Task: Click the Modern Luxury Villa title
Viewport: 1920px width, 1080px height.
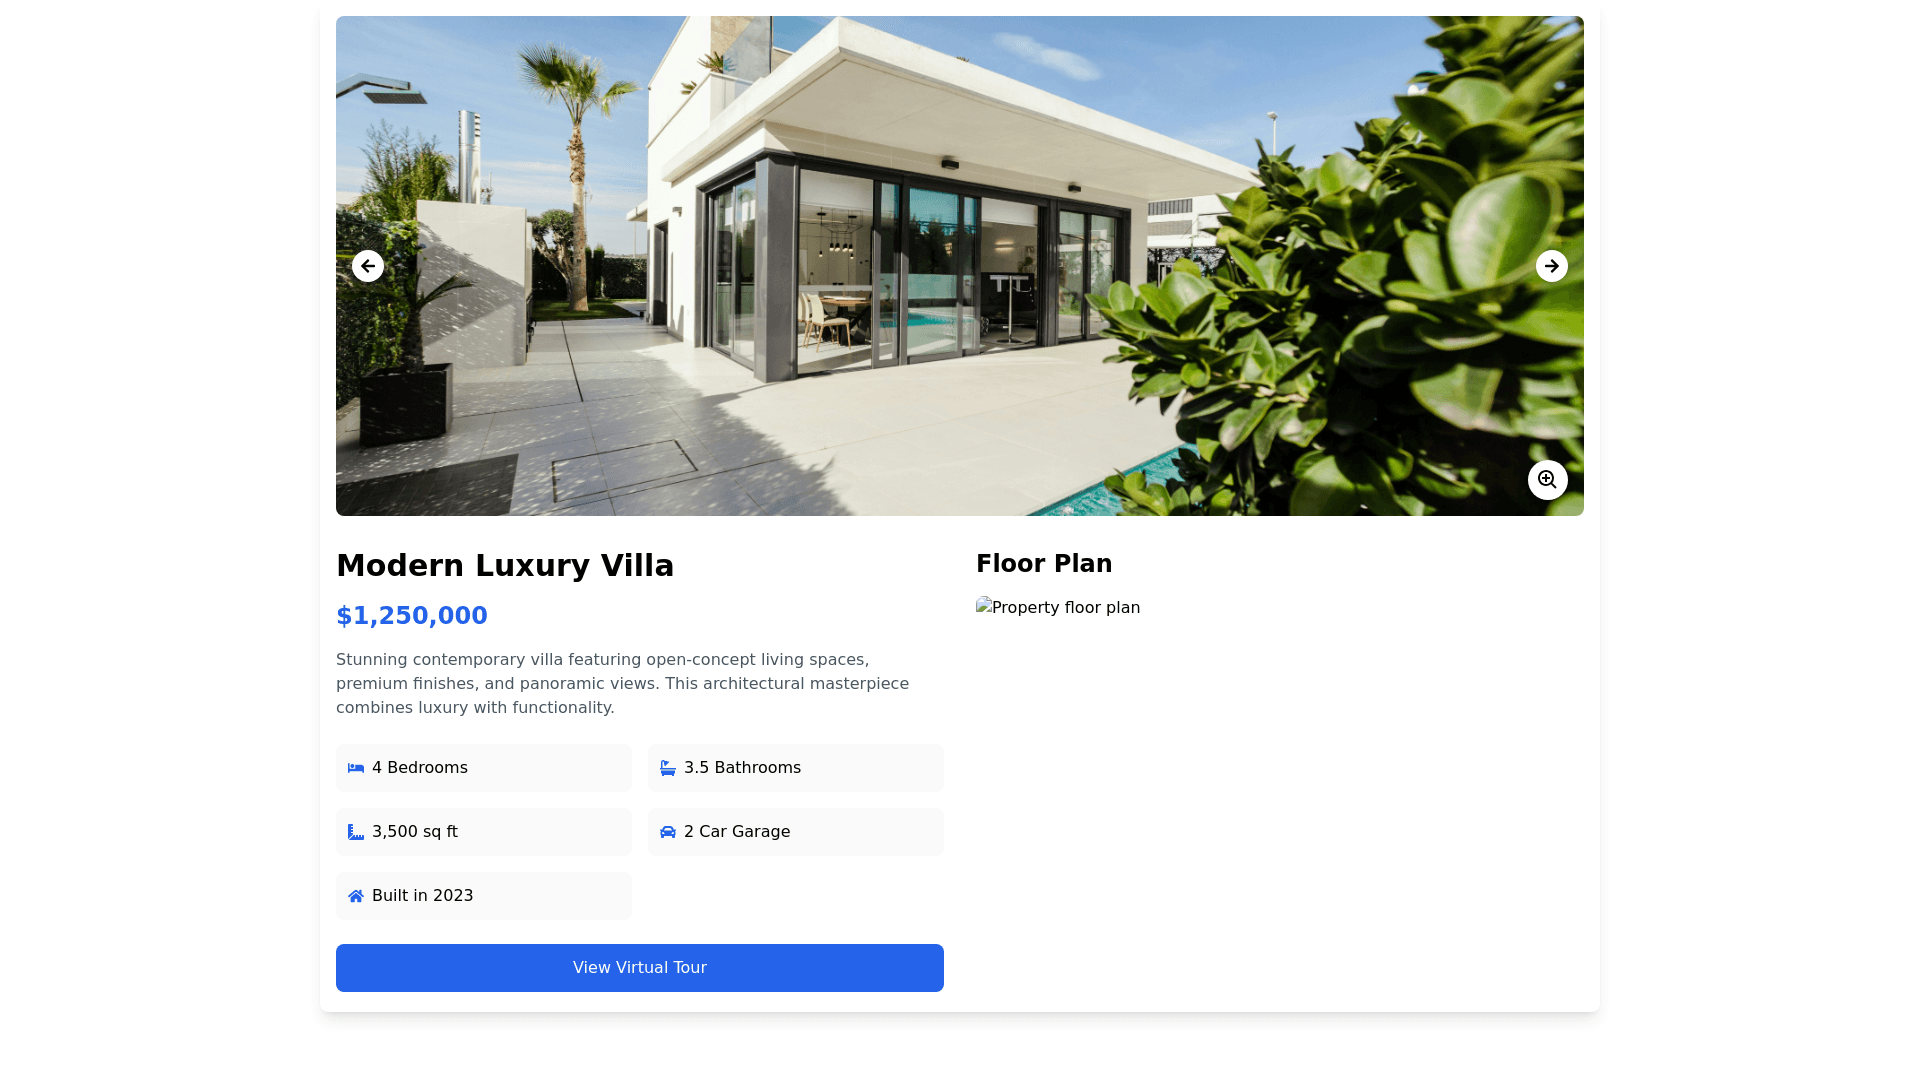Action: pos(505,565)
